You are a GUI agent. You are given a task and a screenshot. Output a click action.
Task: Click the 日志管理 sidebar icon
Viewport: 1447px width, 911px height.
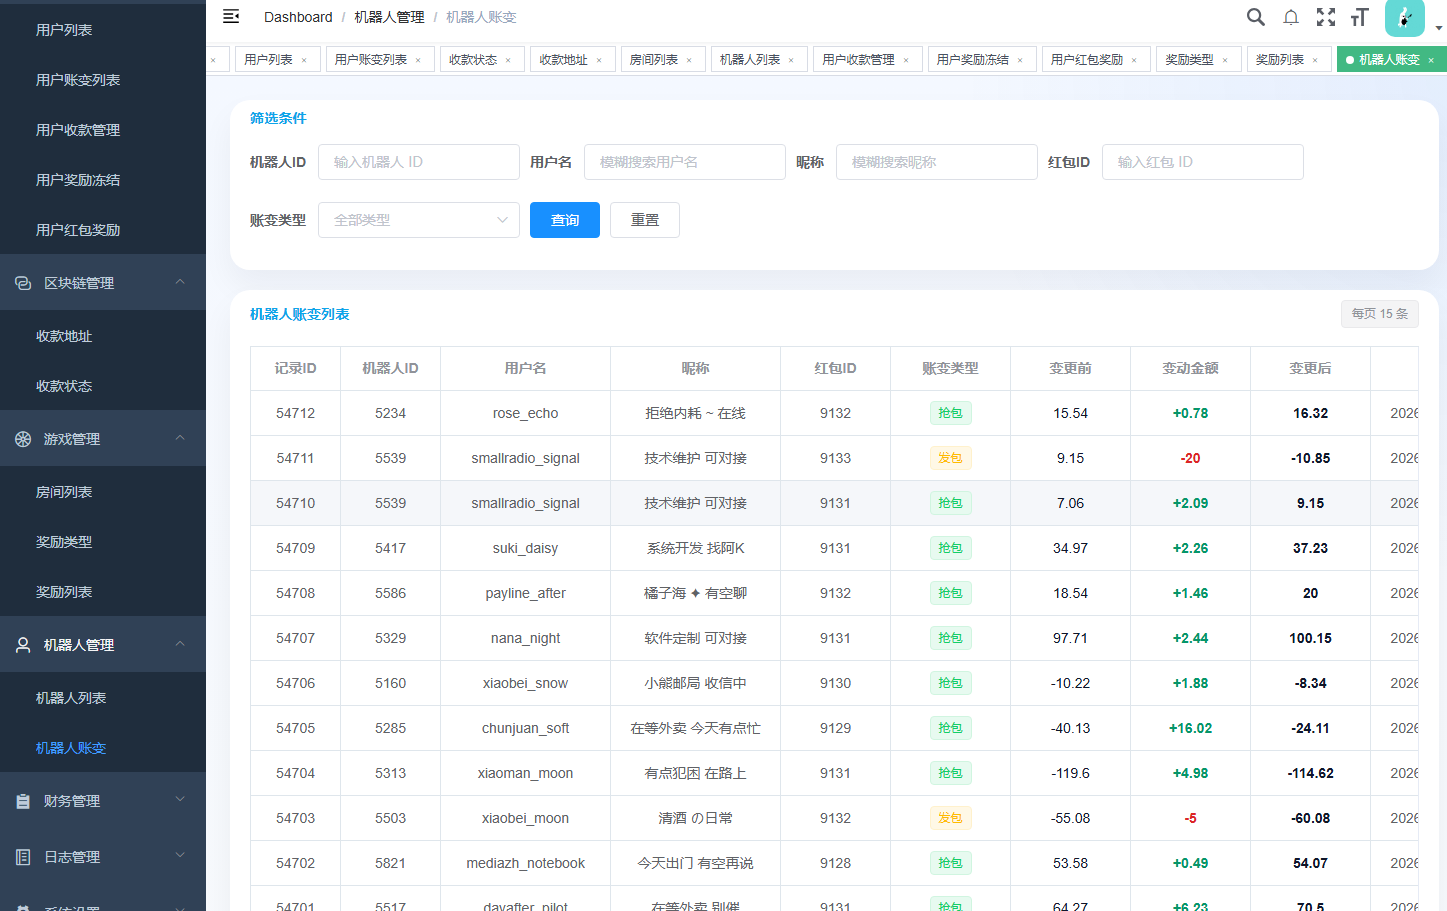[23, 857]
